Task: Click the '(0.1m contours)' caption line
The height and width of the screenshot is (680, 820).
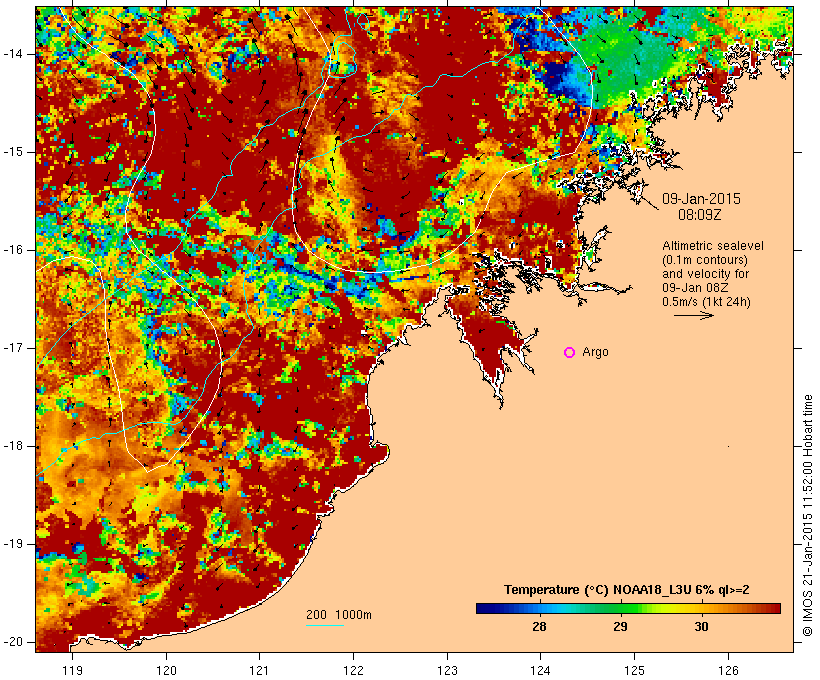Action: pos(704,260)
